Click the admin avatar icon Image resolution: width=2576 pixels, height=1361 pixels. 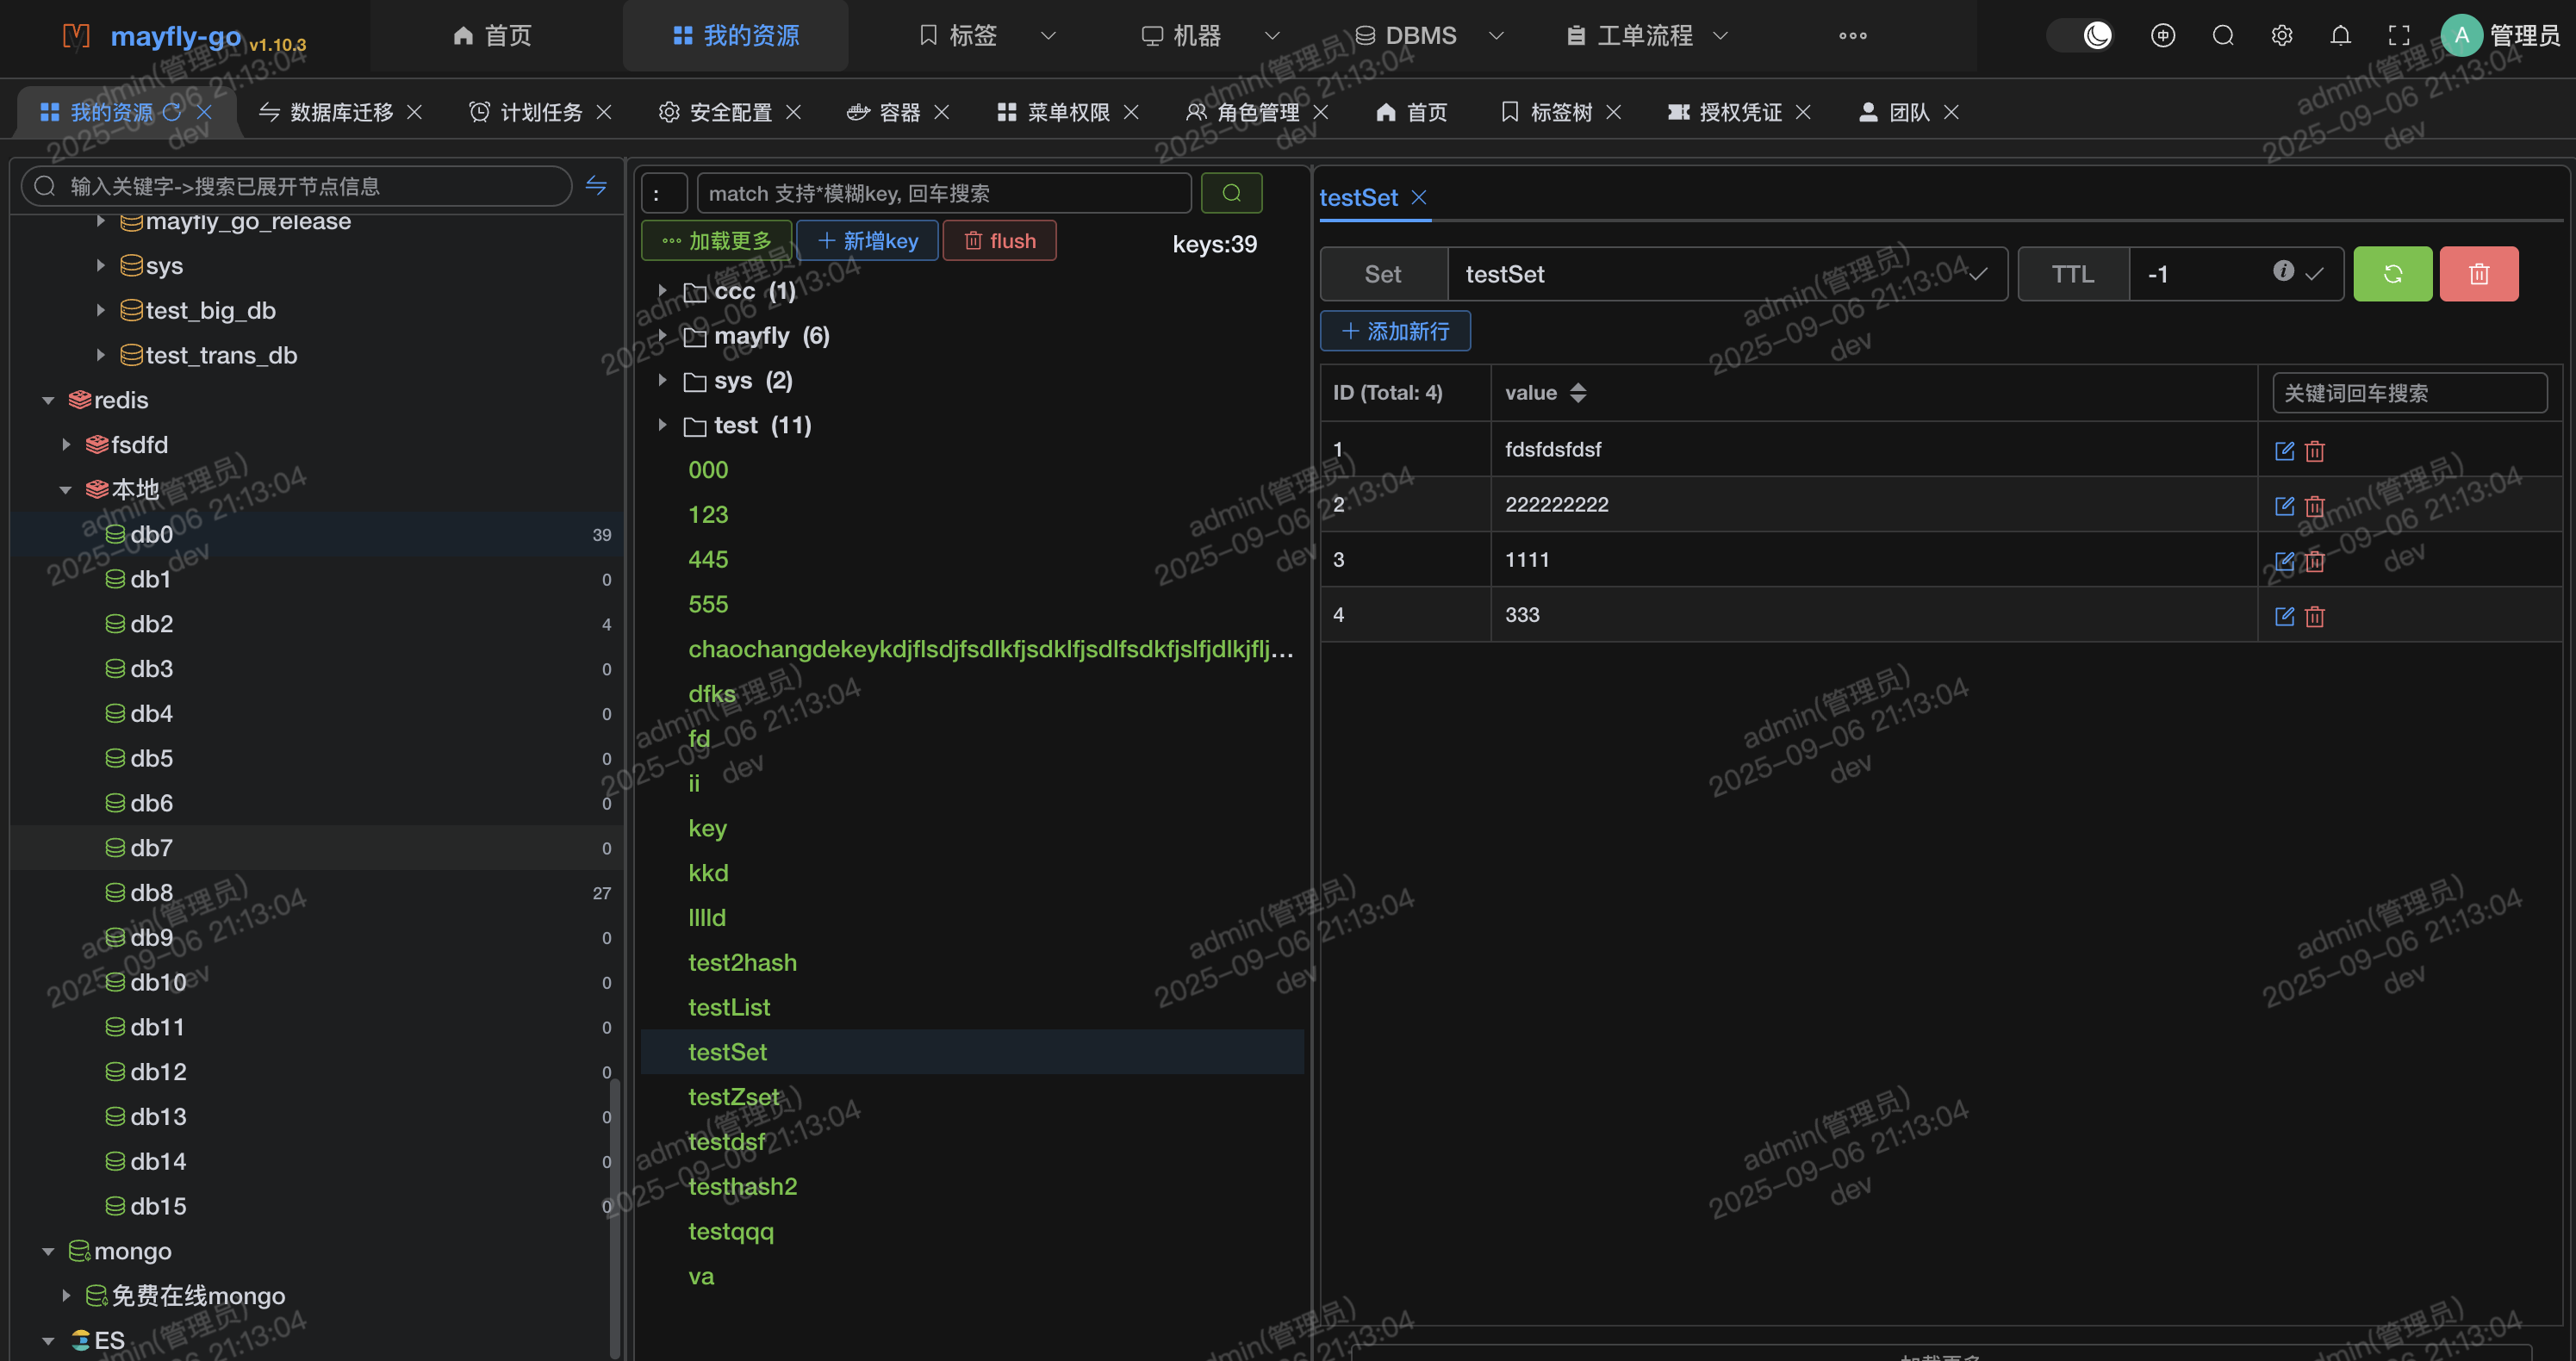[x=2461, y=36]
